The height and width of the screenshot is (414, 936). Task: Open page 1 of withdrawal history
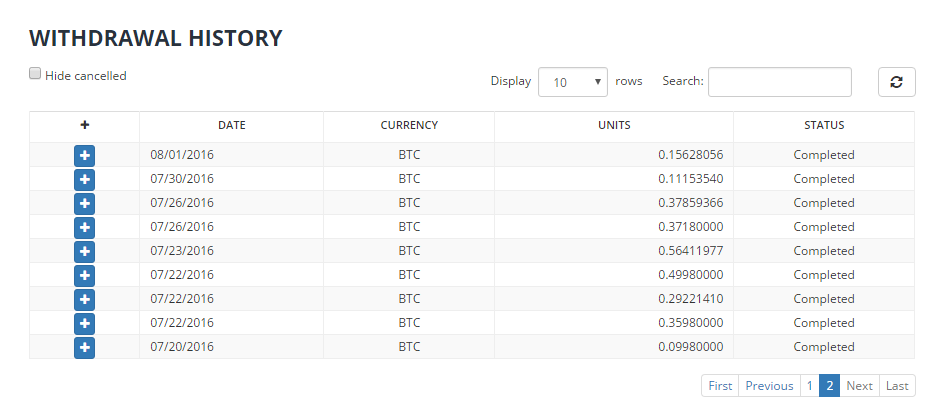click(810, 386)
